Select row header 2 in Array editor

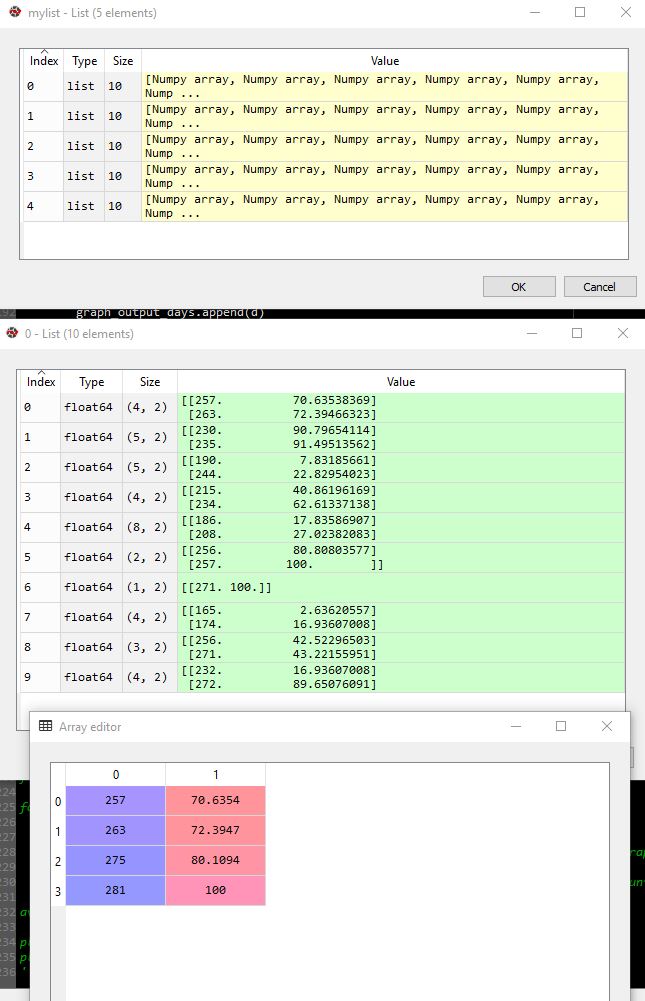[57, 860]
